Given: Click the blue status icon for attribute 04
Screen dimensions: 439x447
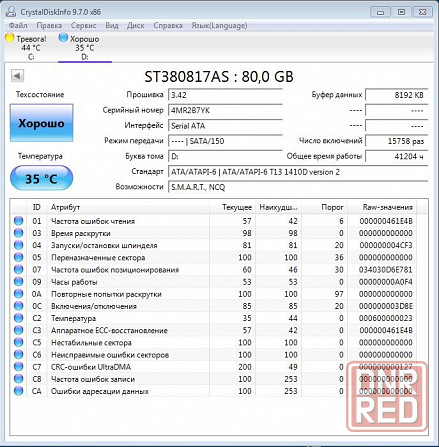Looking at the screenshot, I should click(19, 245).
